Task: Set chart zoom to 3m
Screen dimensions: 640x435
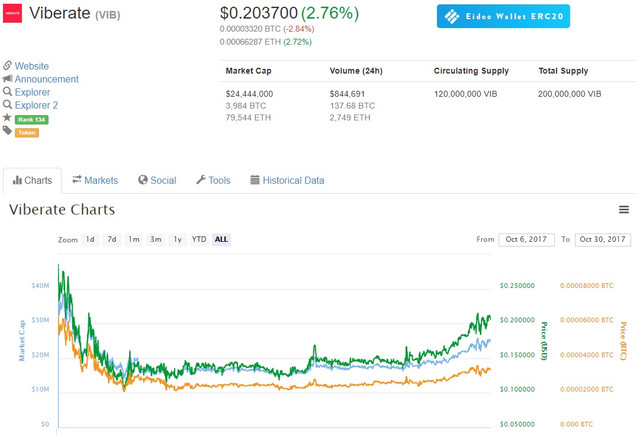Action: (156, 240)
